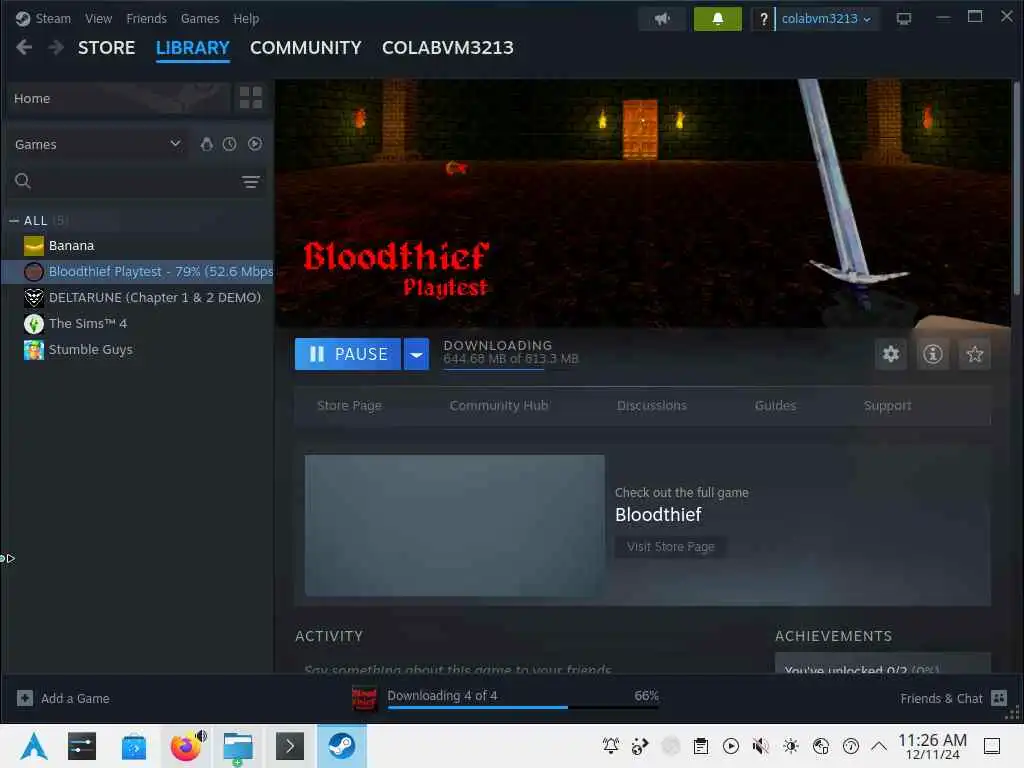This screenshot has height=768, width=1024.
Task: Open the colabvm3213 account dropdown
Action: 826,18
